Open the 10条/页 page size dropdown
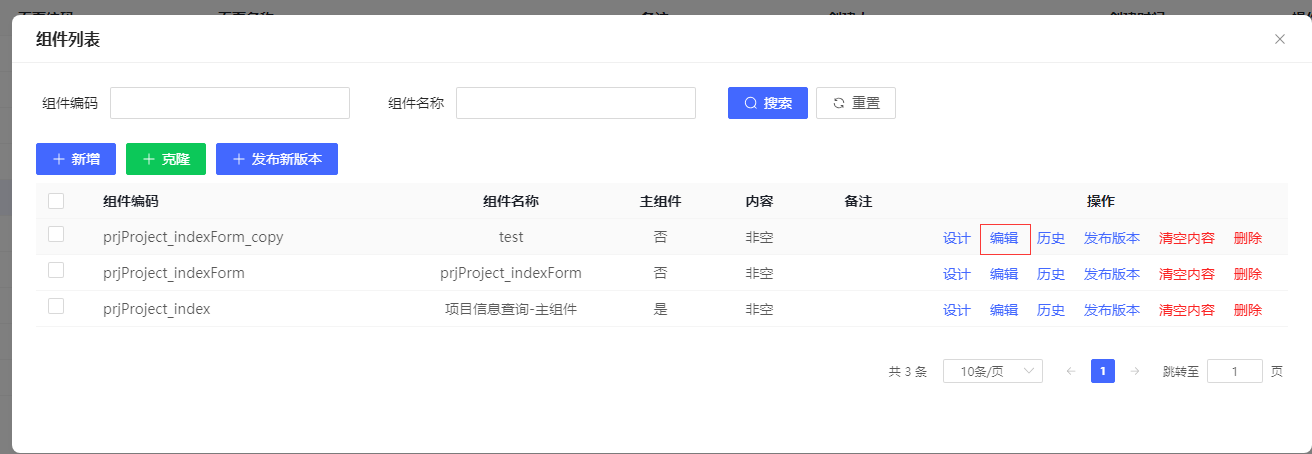Screen dimensions: 1312x454 pos(993,371)
